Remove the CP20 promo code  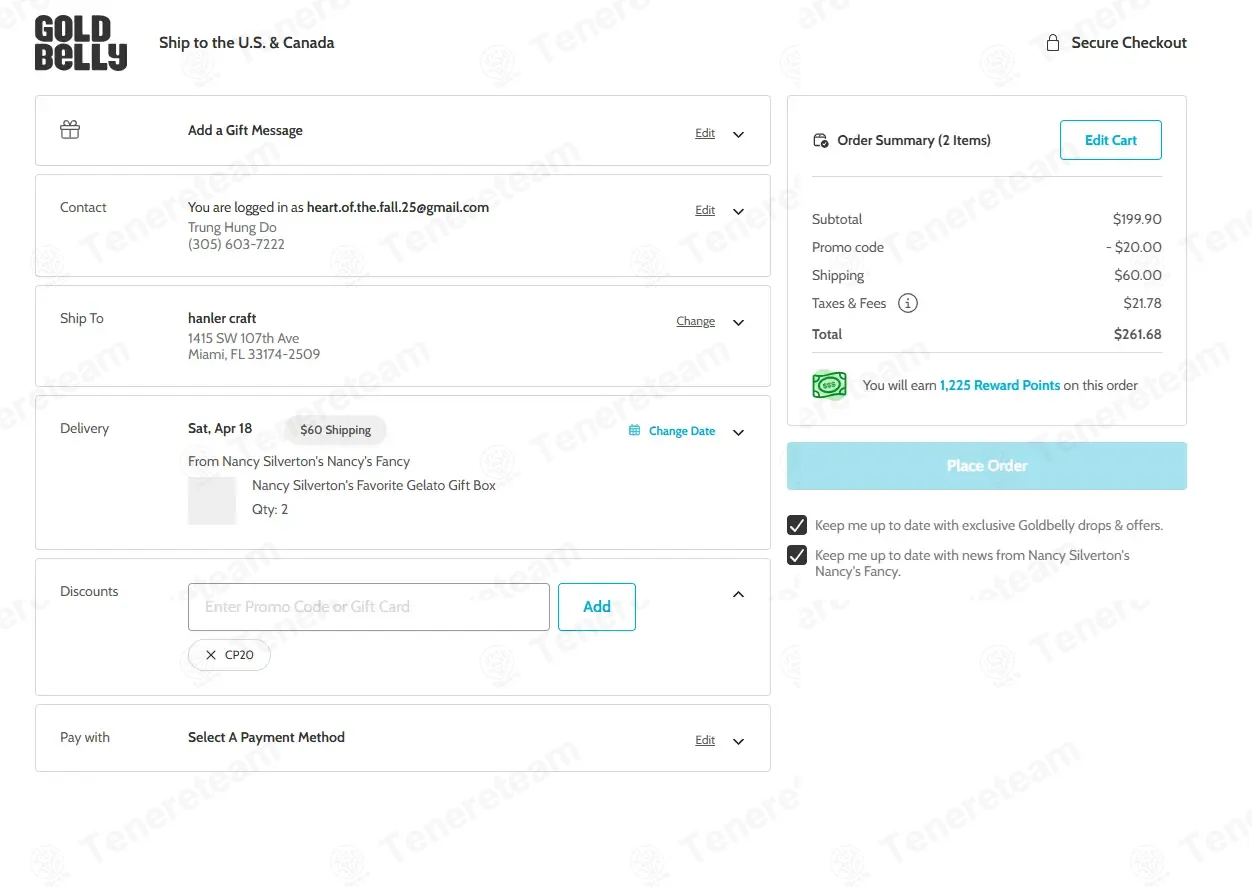(x=210, y=655)
